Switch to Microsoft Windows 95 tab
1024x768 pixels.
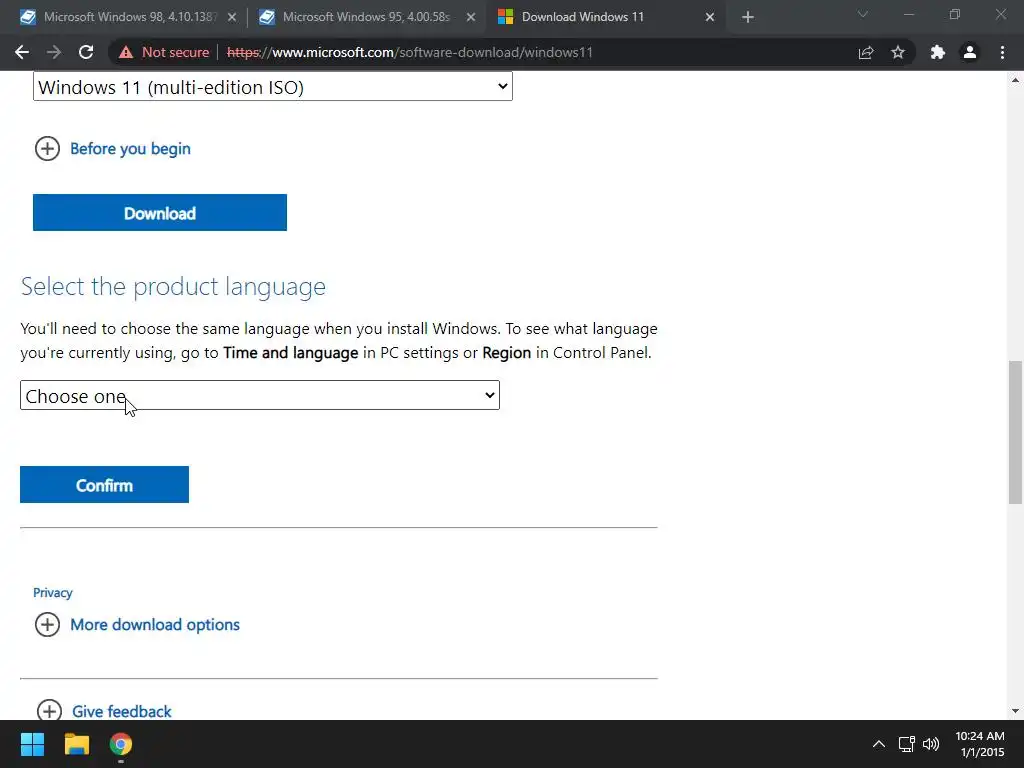click(x=366, y=17)
